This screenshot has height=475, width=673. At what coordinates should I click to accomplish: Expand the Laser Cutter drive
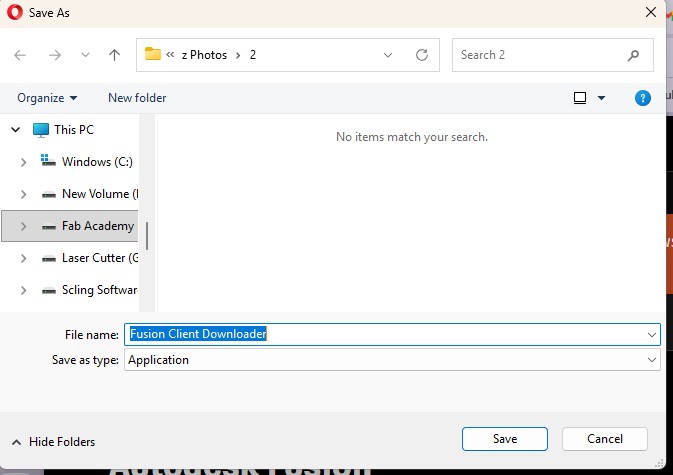coord(23,258)
